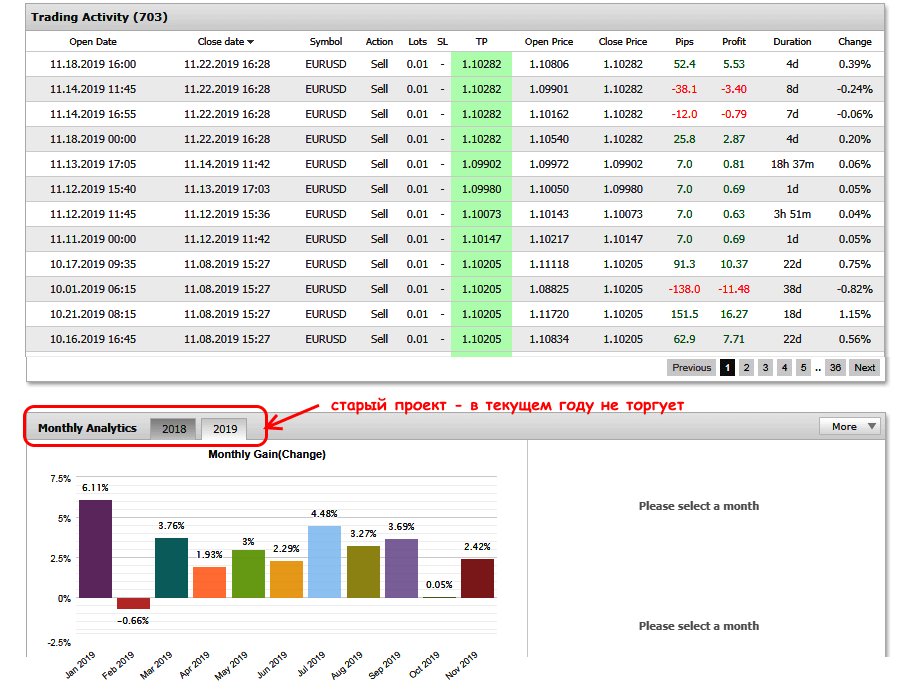Viewport: 900px width, 700px height.
Task: Select the 2019 analytics tab
Action: click(x=225, y=429)
